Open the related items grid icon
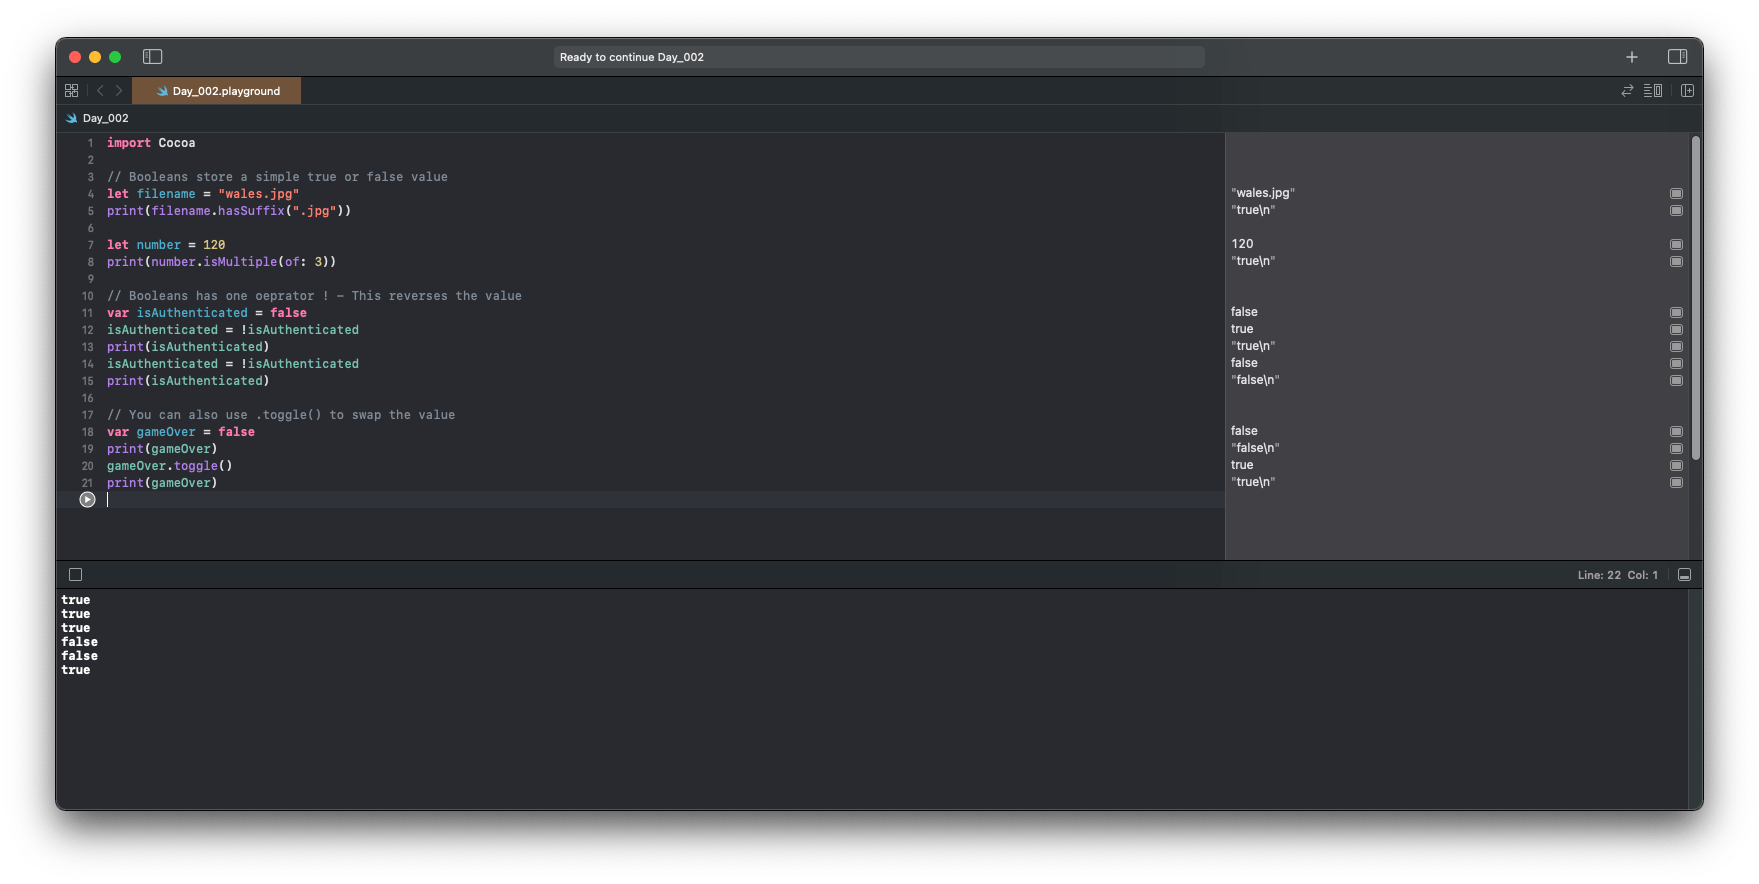The height and width of the screenshot is (884, 1759). [71, 90]
